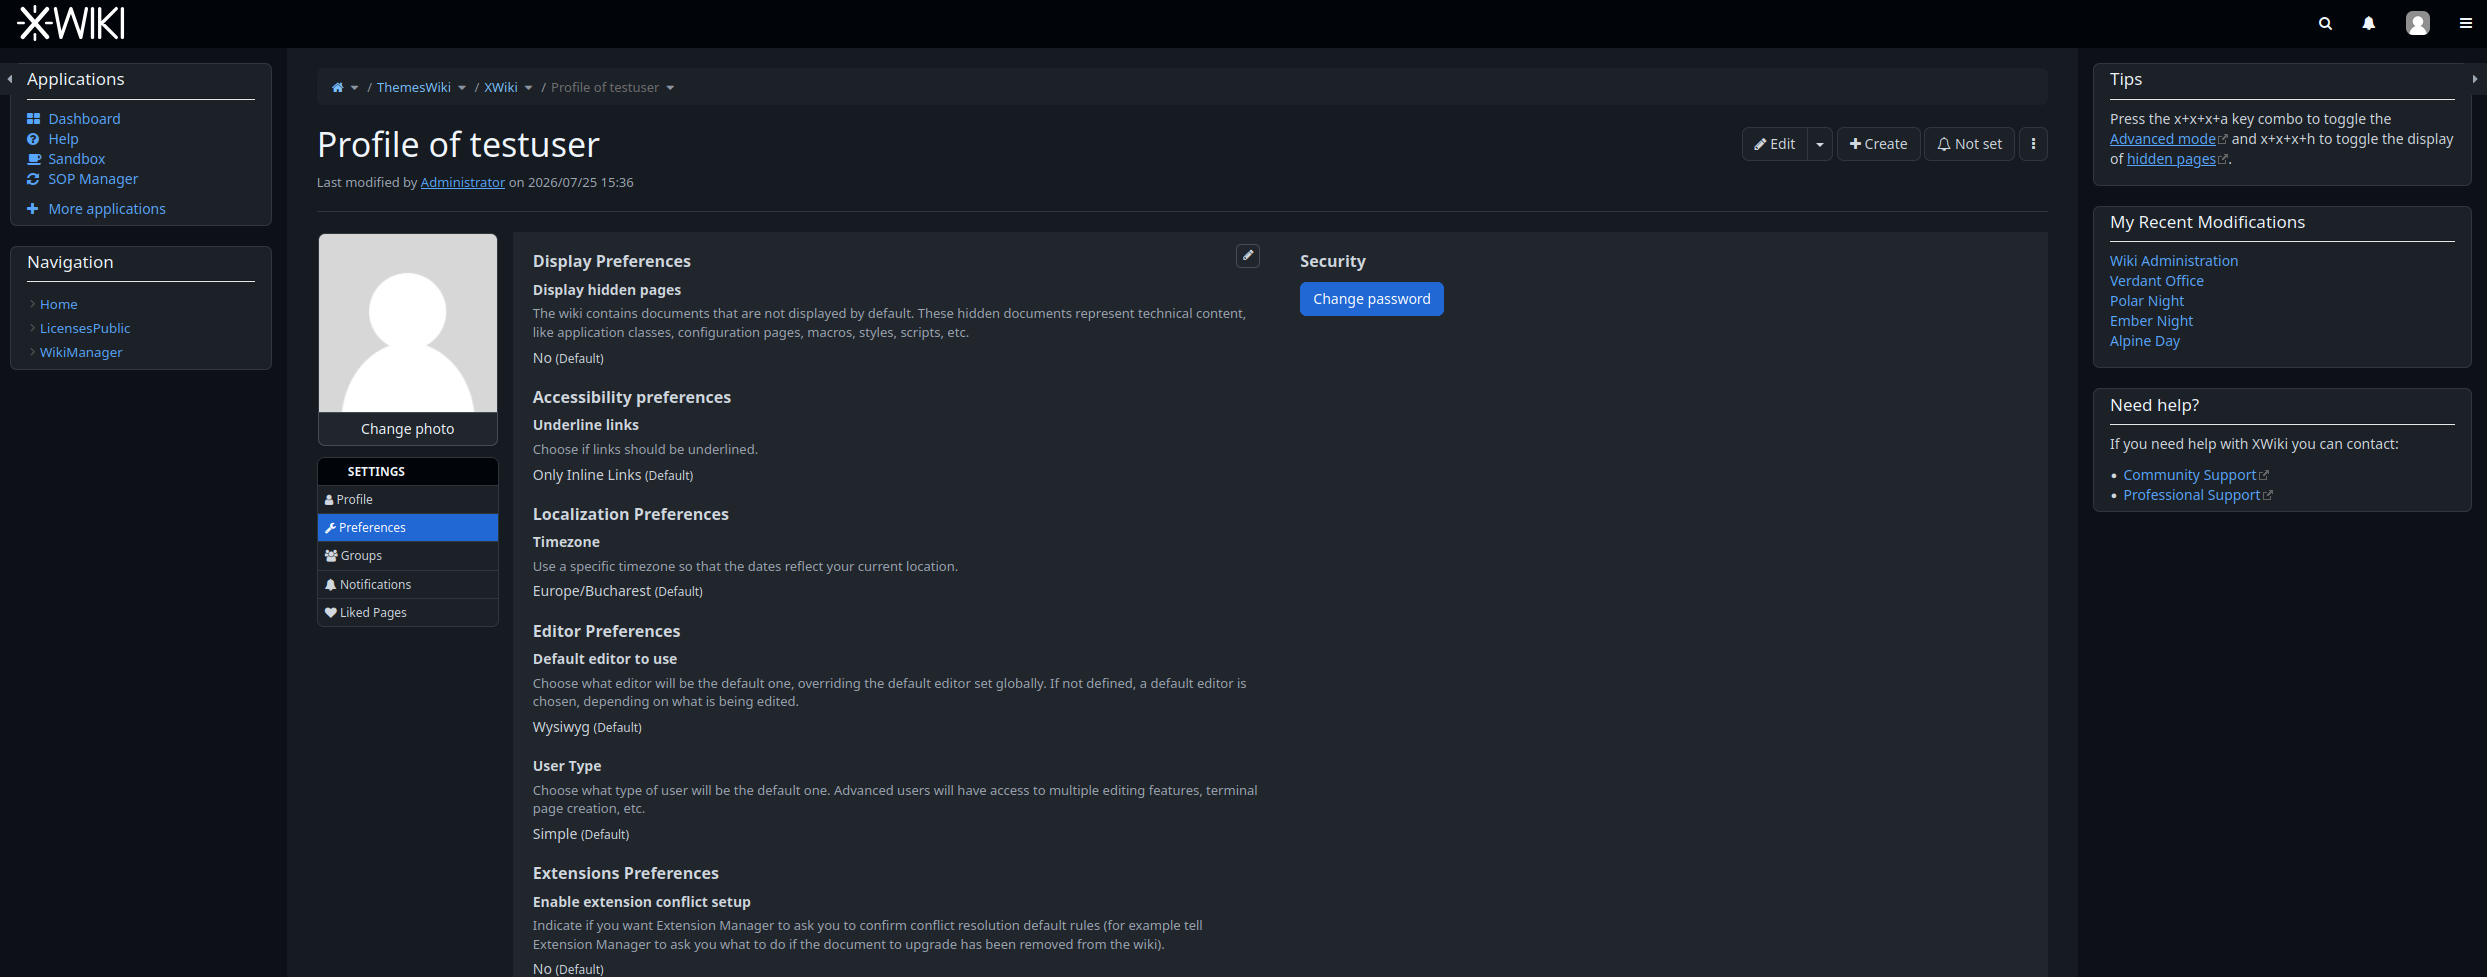This screenshot has width=2487, height=977.
Task: Expand Profile of testuser breadcrumb dropdown
Action: [x=670, y=88]
